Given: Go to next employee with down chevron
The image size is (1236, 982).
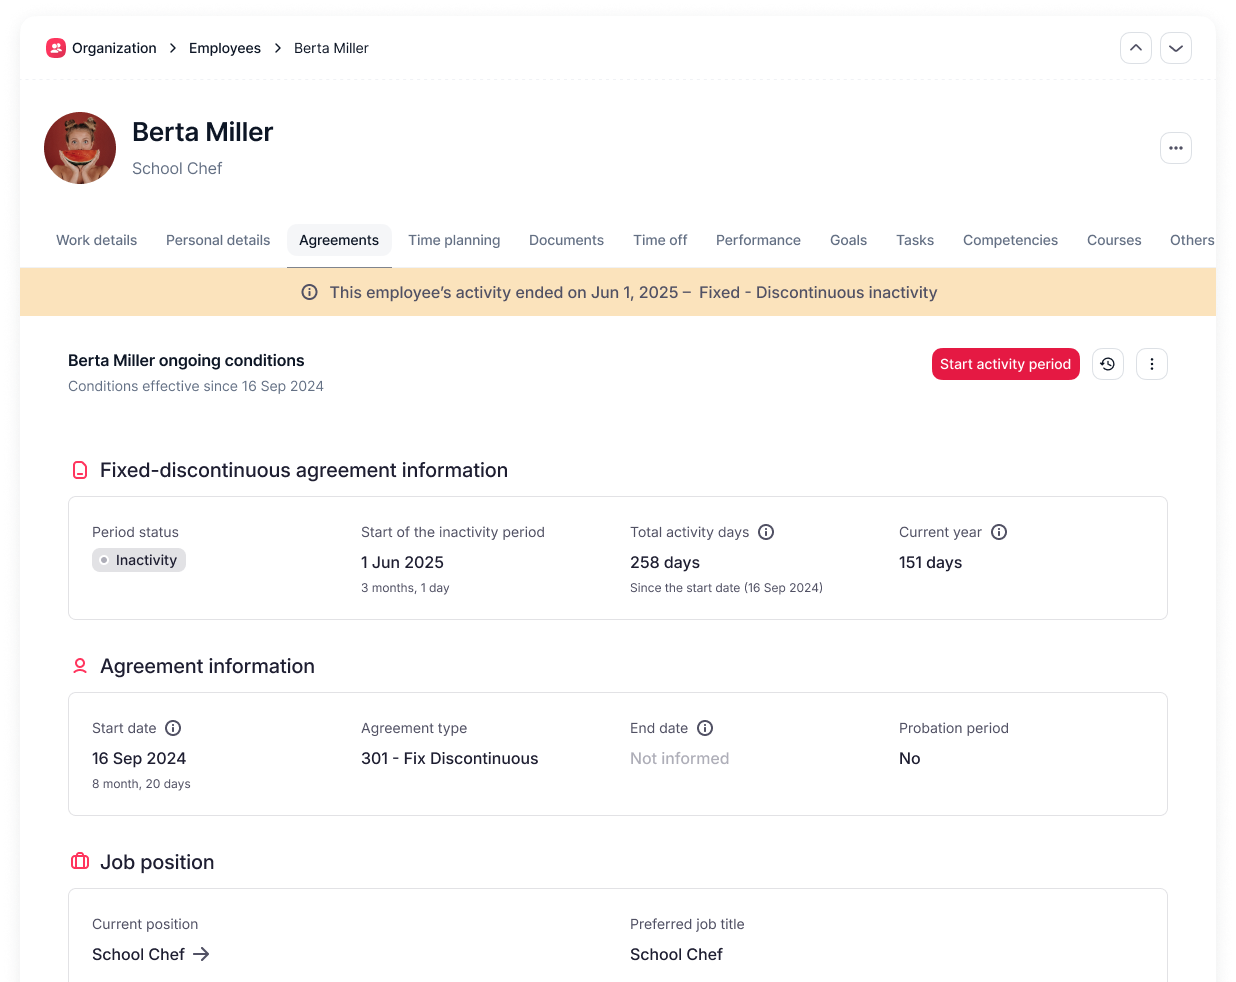Looking at the screenshot, I should tap(1176, 48).
